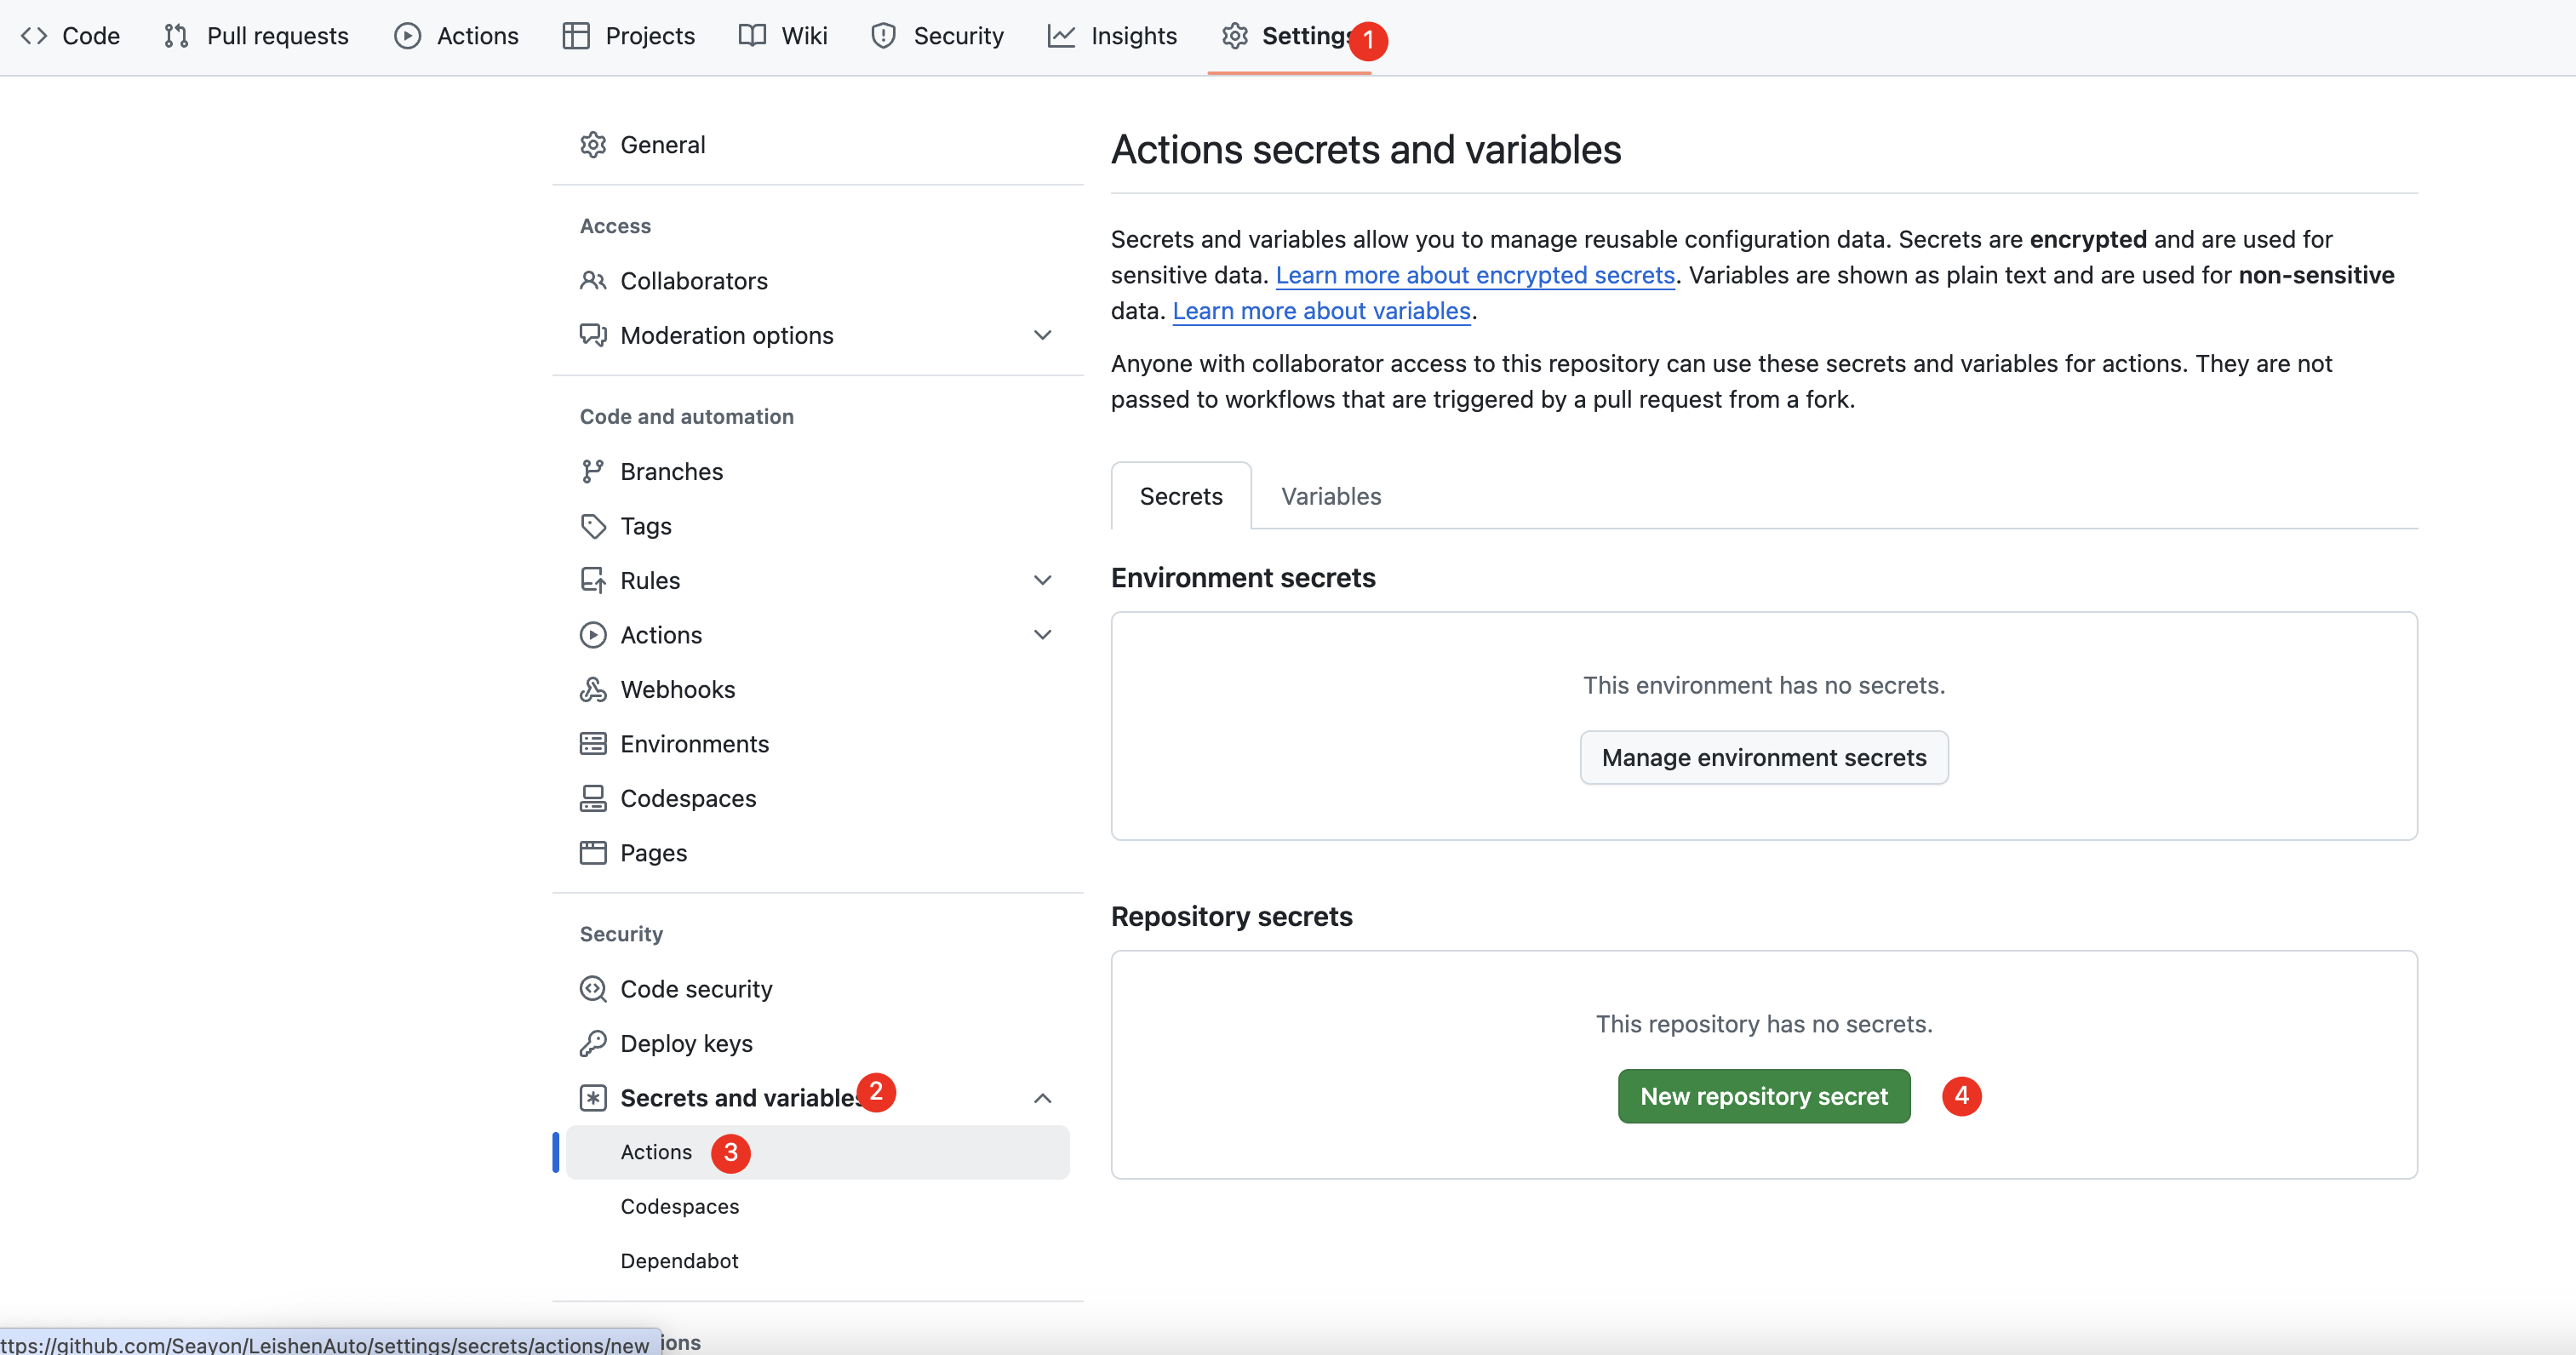Open Environments settings

tap(817, 744)
